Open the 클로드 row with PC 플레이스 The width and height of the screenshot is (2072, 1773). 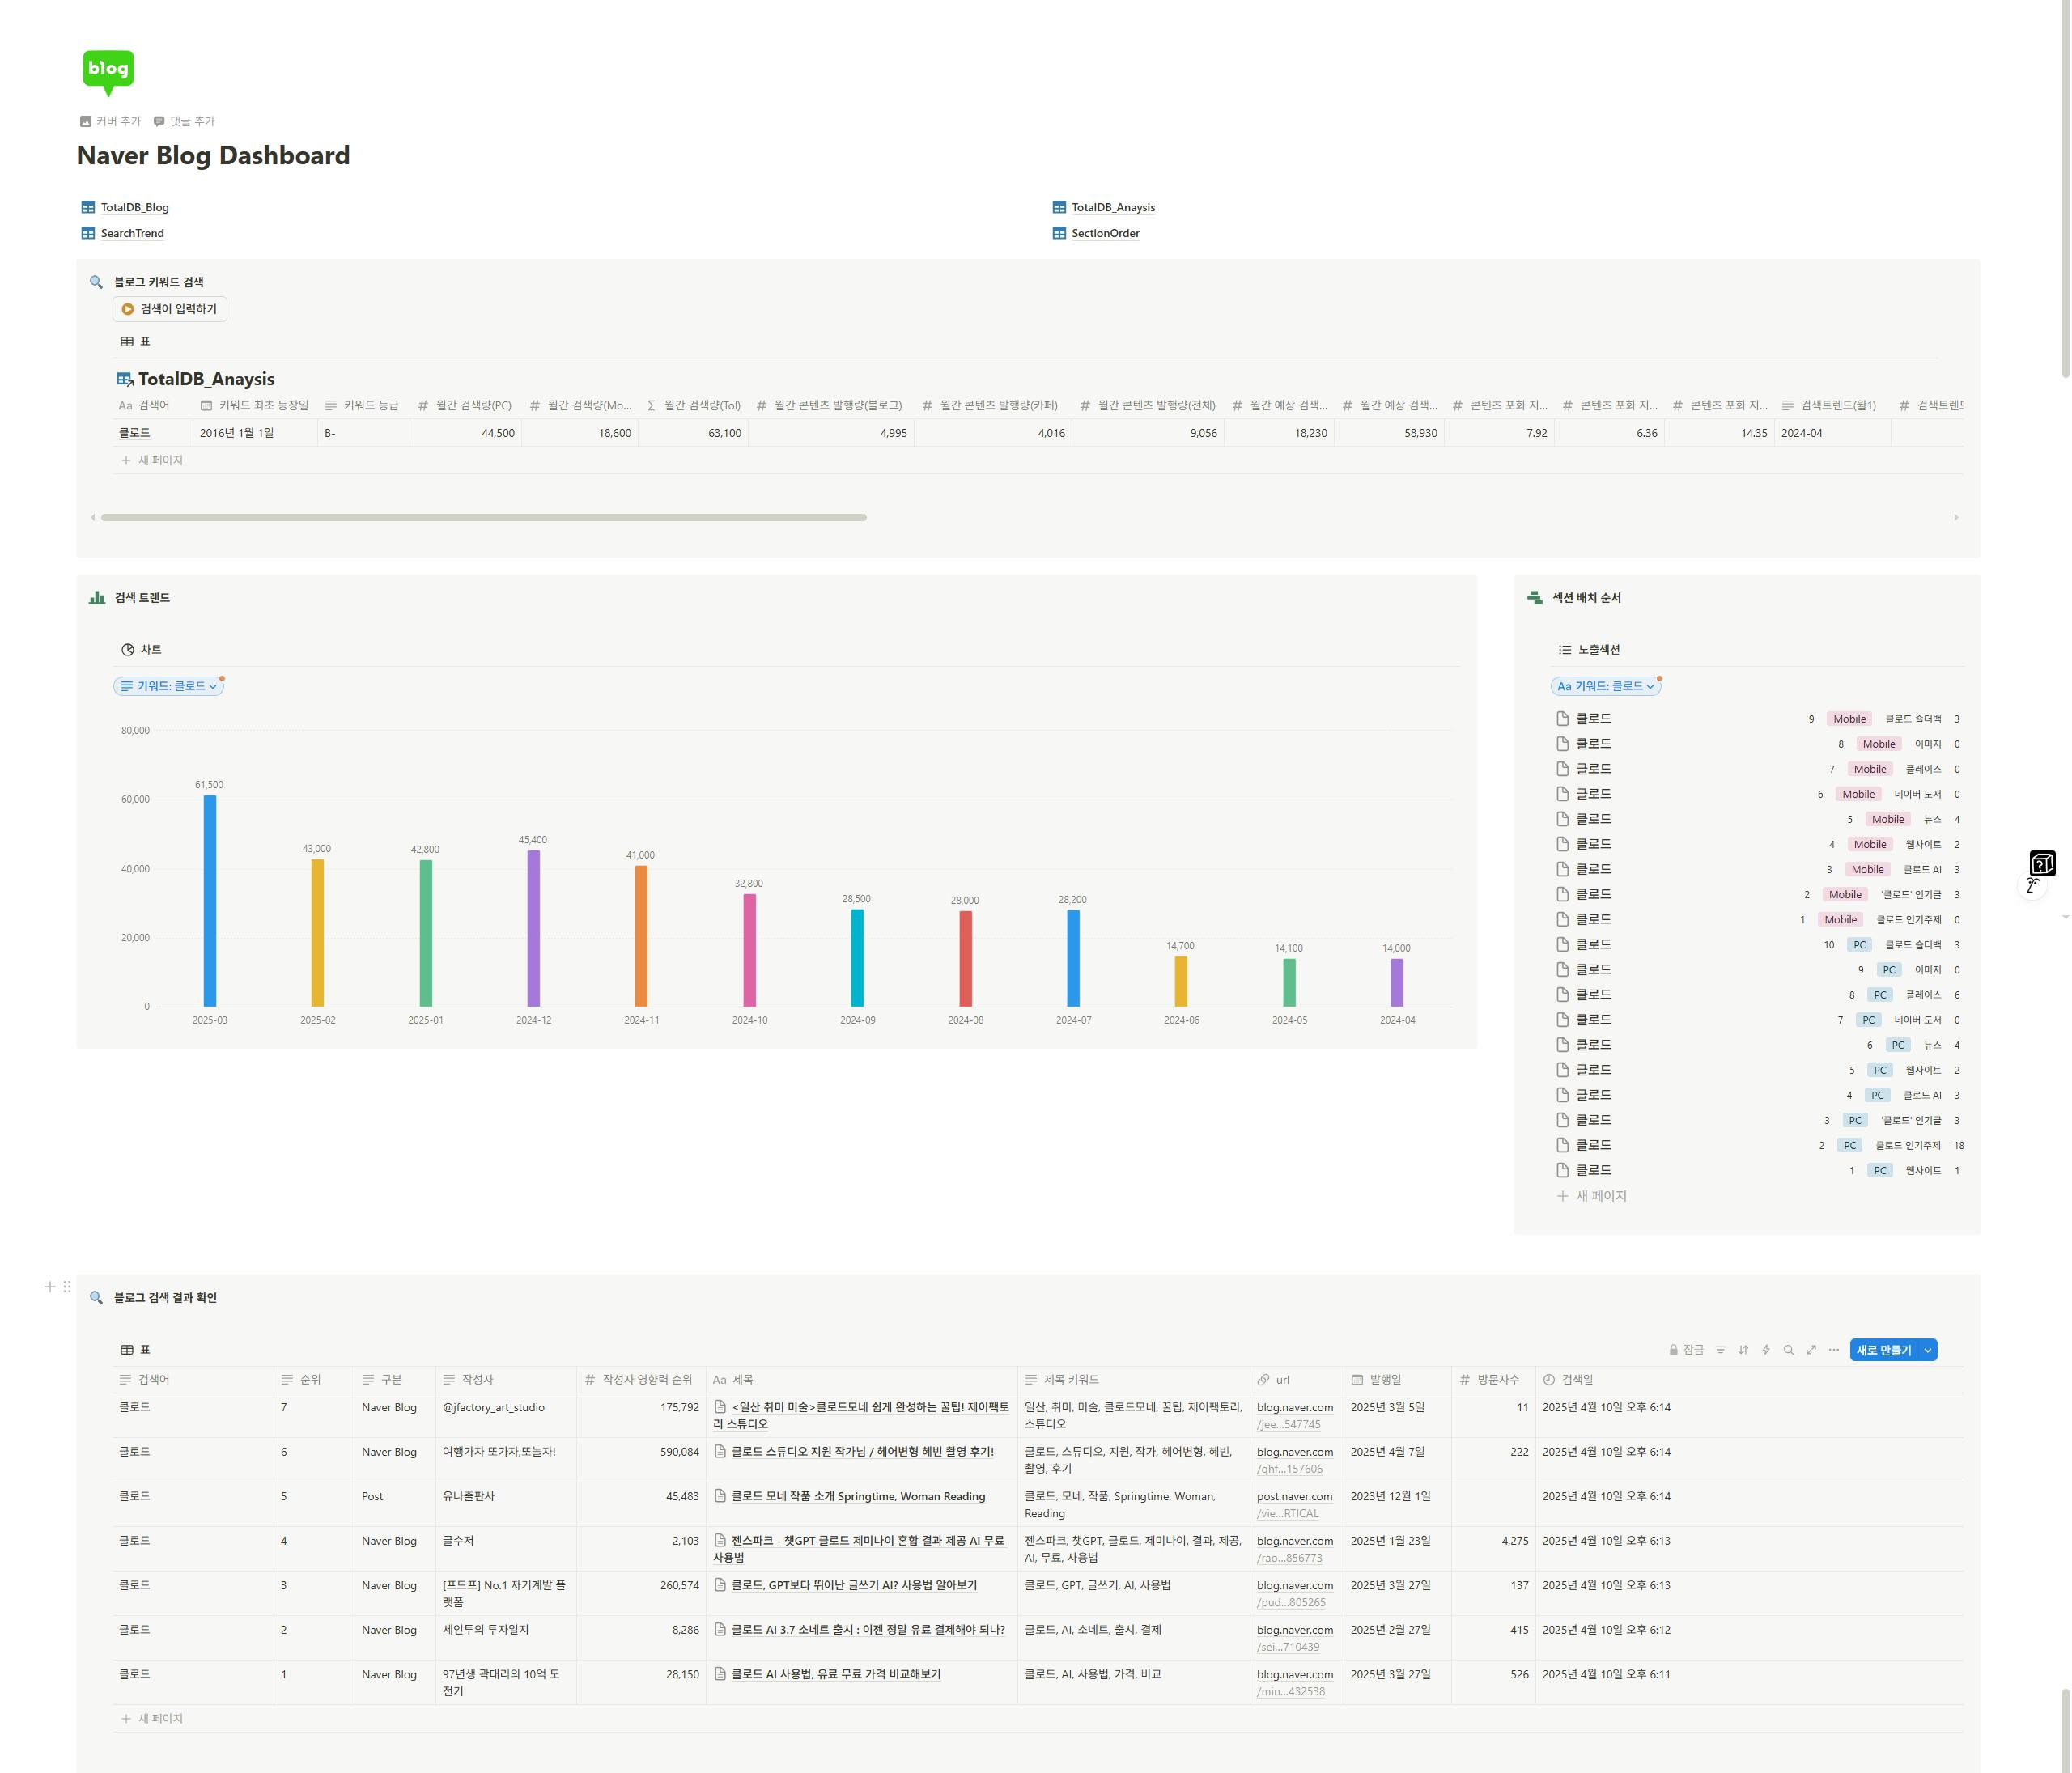pyautogui.click(x=1758, y=995)
